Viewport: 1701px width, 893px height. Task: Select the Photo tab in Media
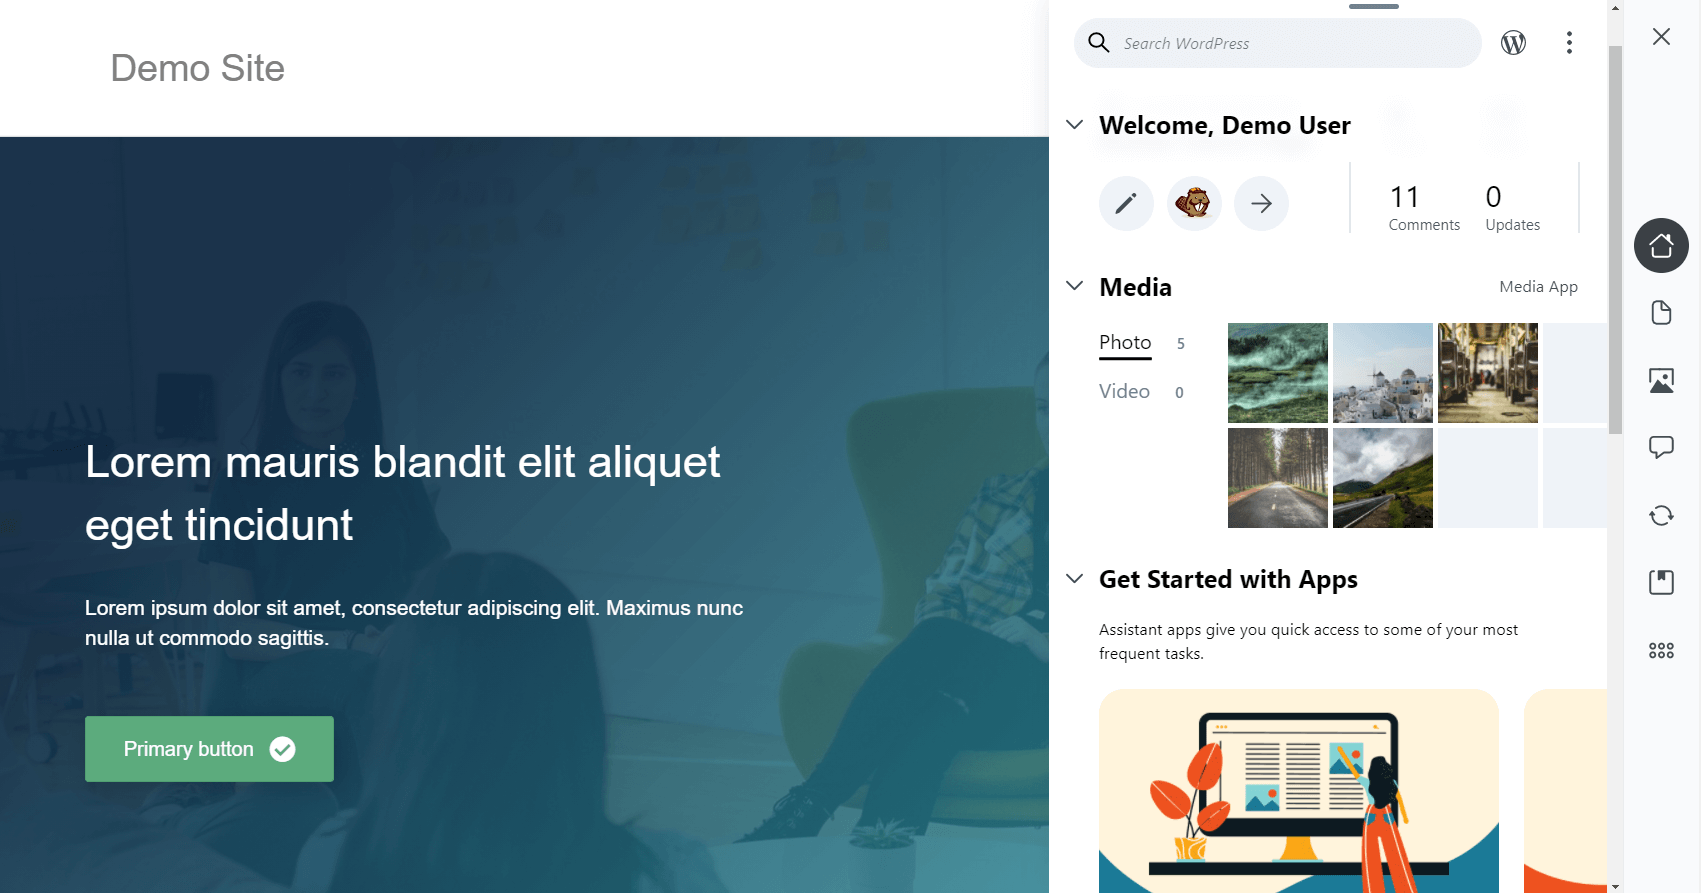(x=1125, y=343)
